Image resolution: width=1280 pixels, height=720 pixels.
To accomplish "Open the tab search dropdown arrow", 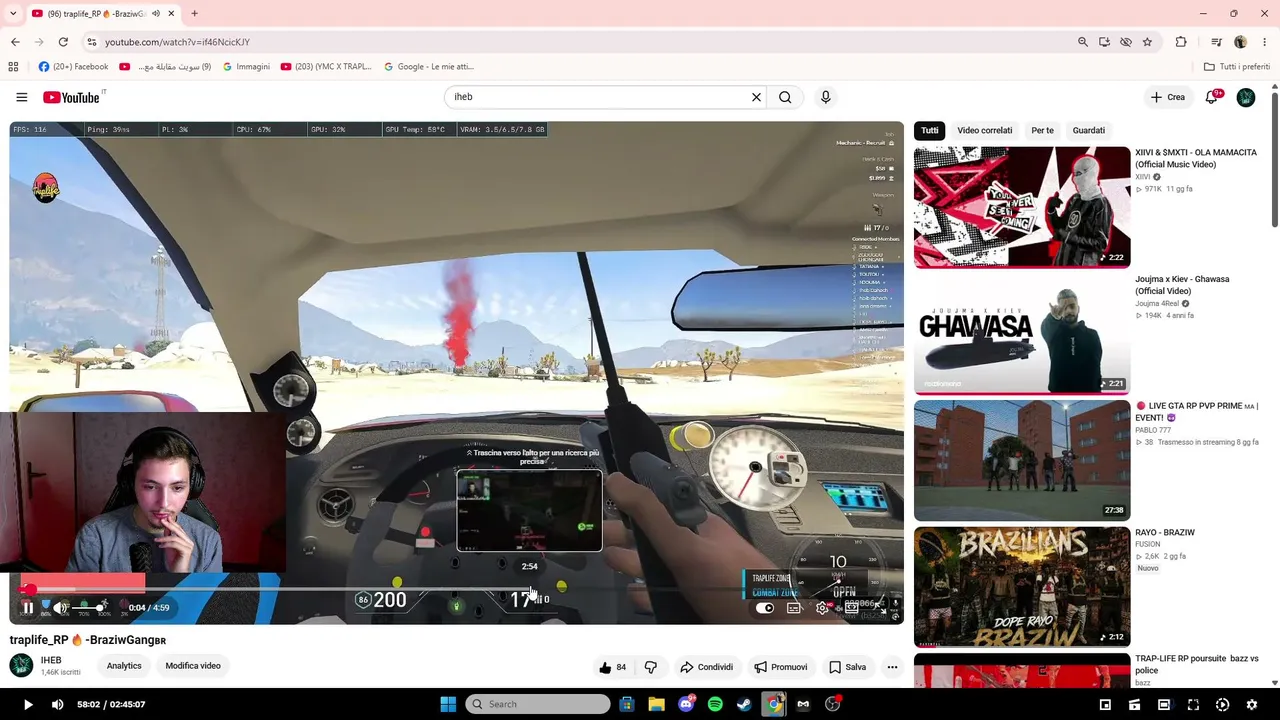I will (x=15, y=14).
